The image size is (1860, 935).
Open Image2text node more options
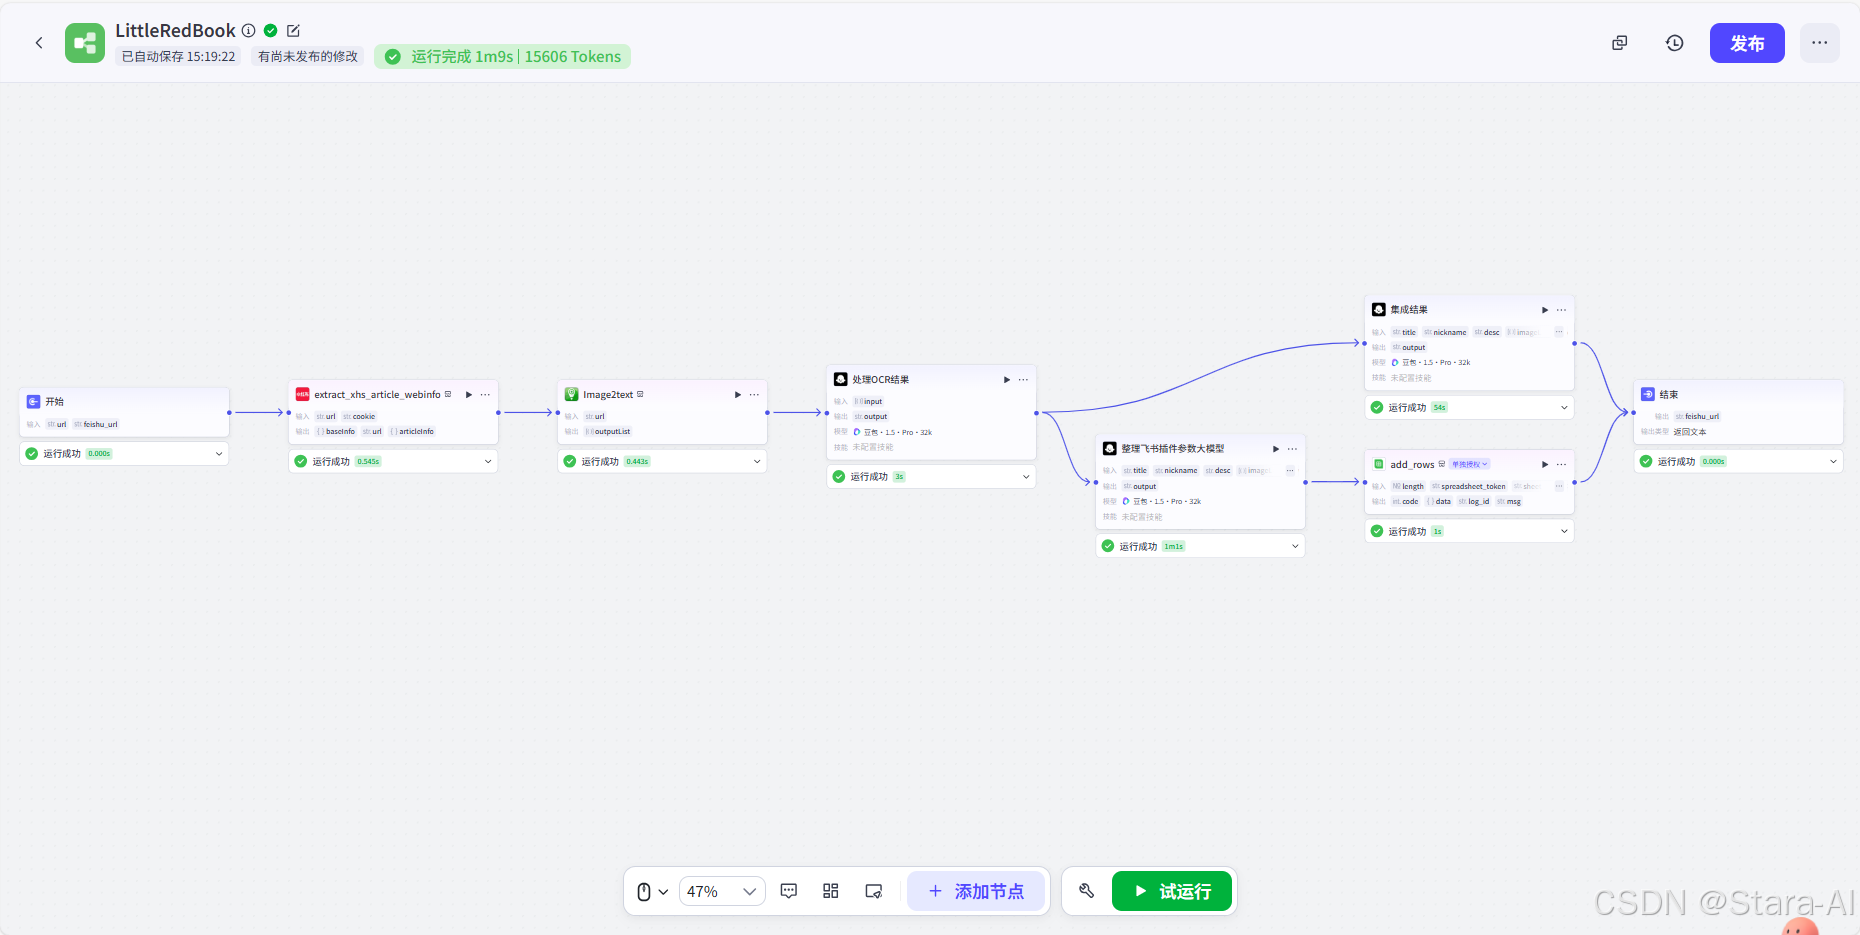click(x=754, y=395)
